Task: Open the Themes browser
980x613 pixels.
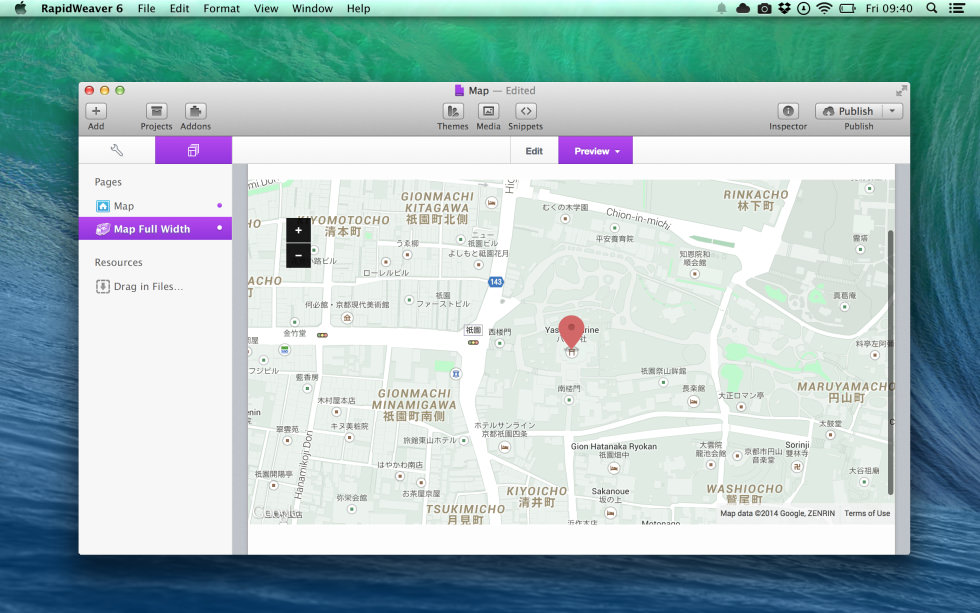Action: click(452, 111)
